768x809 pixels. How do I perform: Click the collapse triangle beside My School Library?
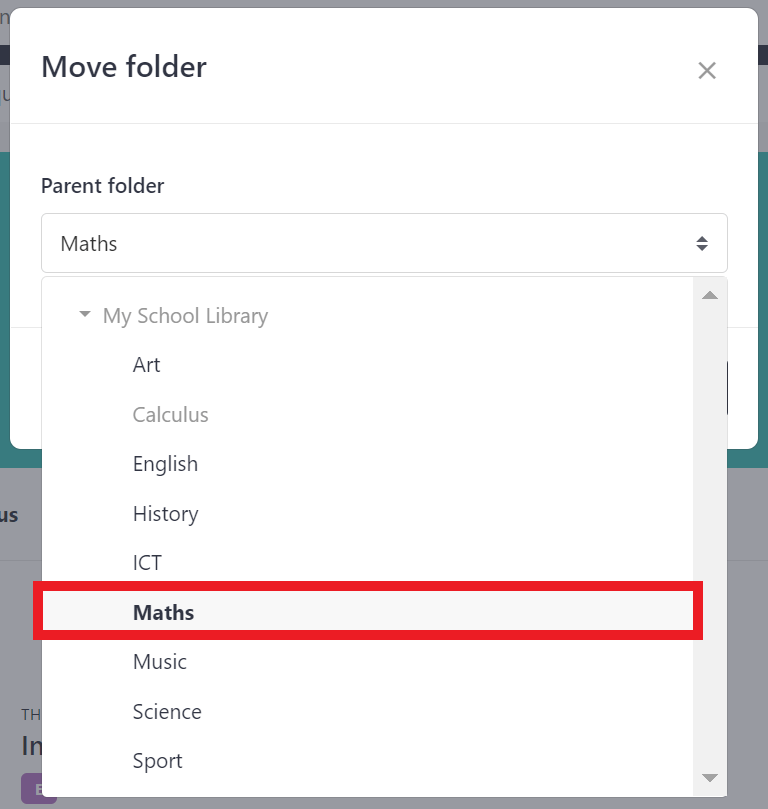coord(84,314)
